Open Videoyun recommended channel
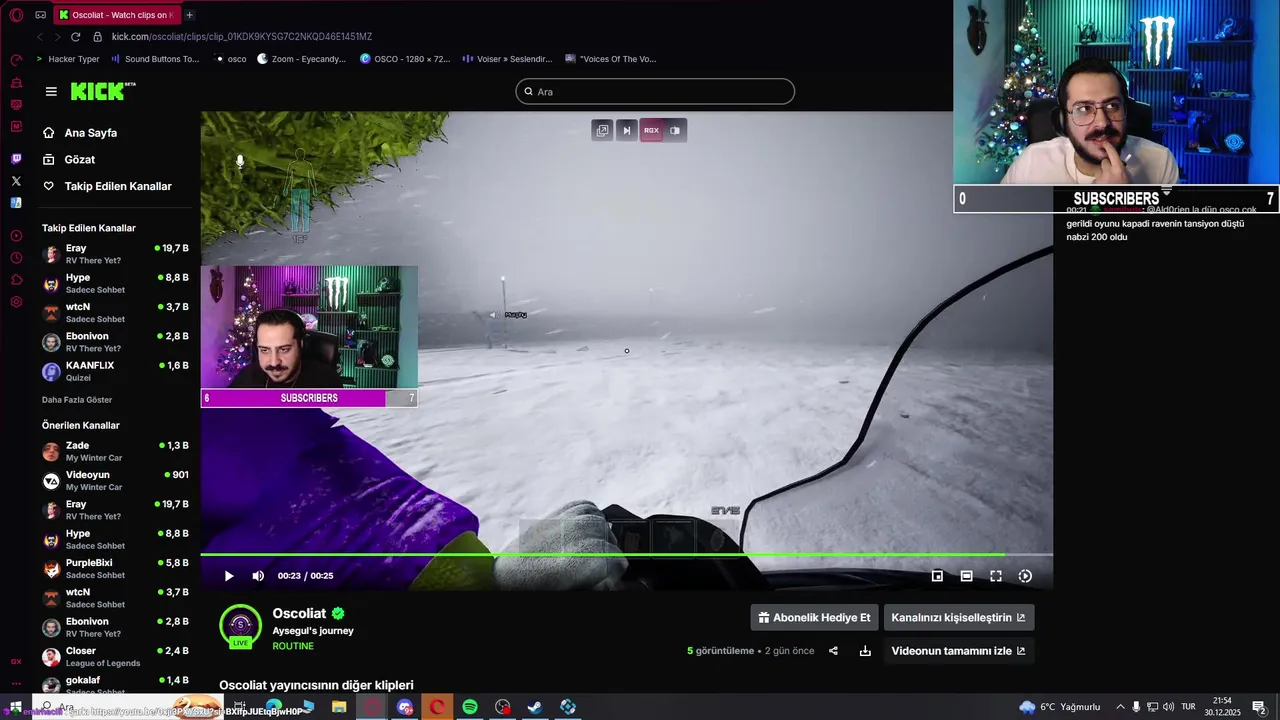 point(116,481)
